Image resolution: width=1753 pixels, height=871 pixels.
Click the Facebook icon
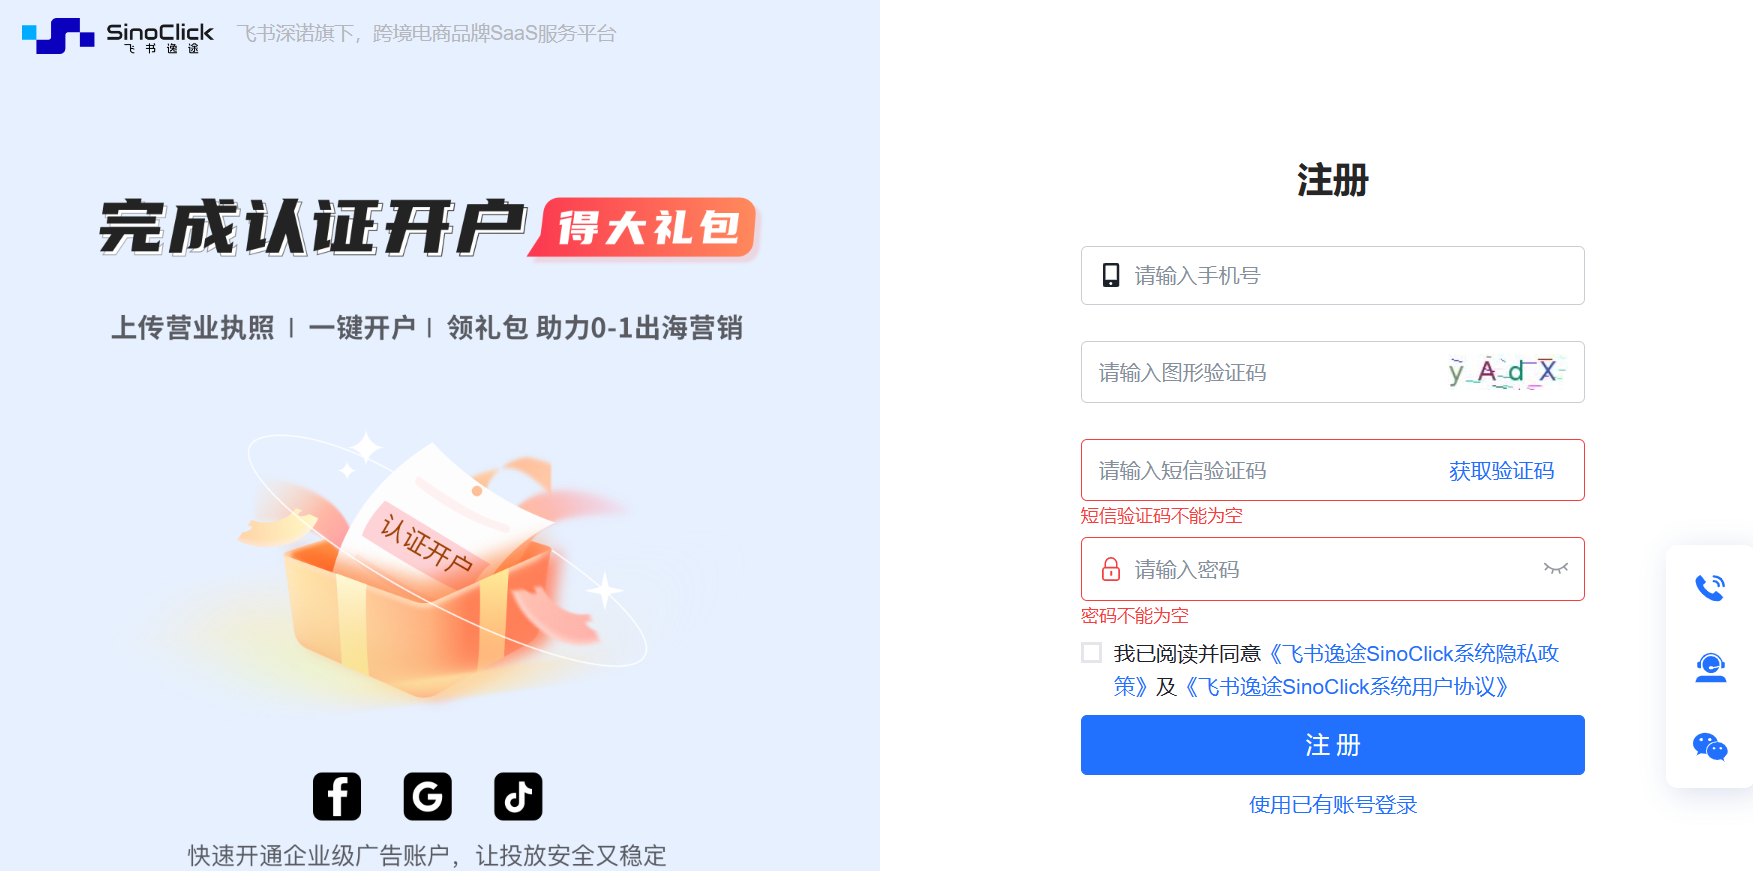337,796
